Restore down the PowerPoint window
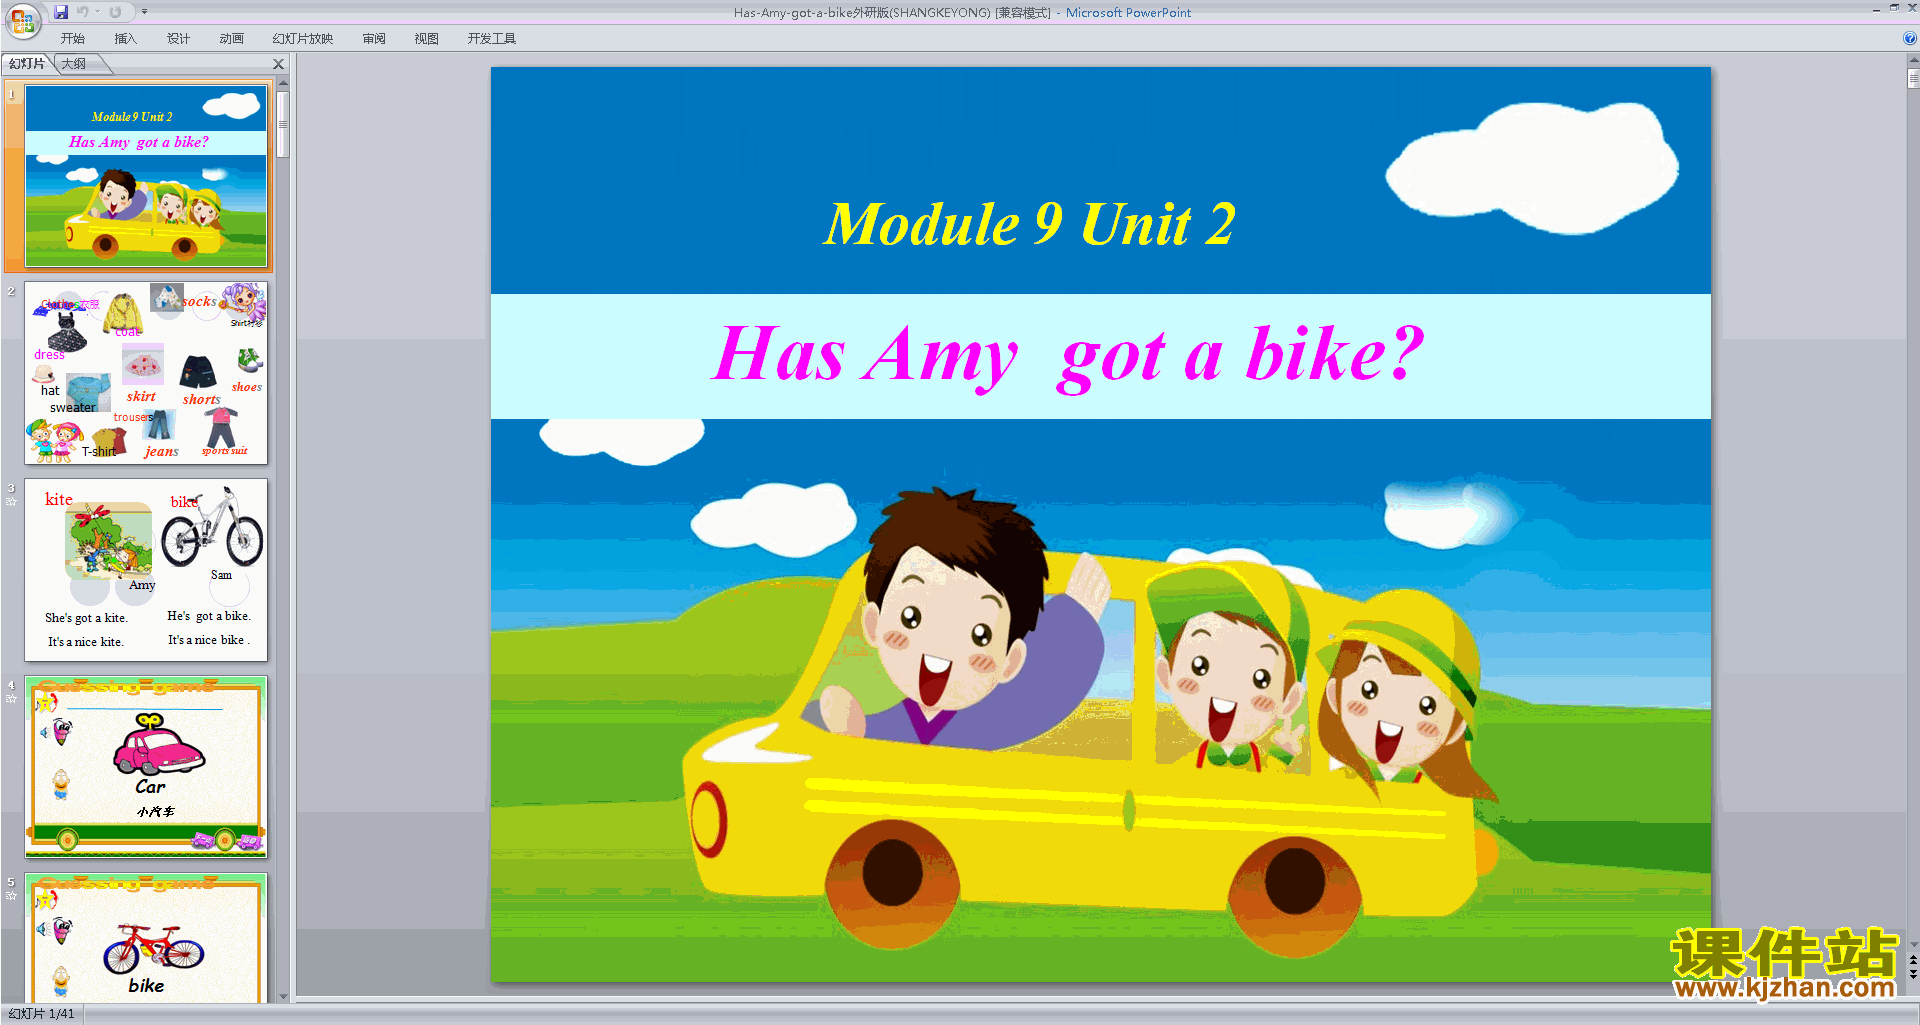 coord(1894,8)
